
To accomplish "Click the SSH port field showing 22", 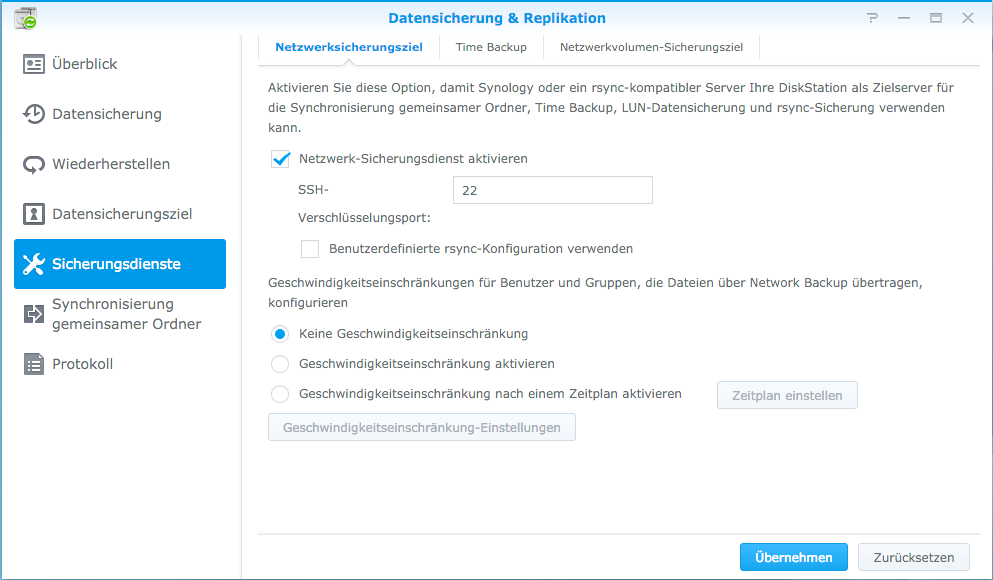I will click(x=553, y=190).
